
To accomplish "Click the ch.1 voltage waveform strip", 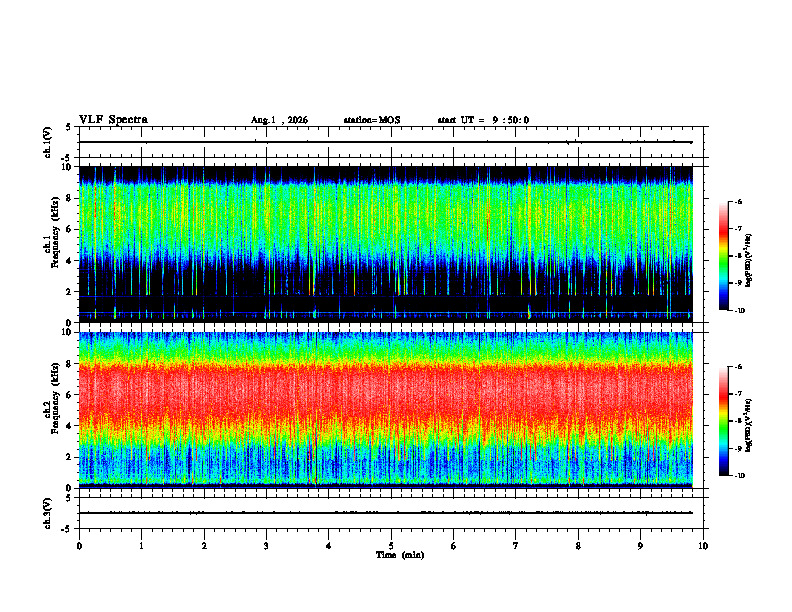I will click(391, 142).
